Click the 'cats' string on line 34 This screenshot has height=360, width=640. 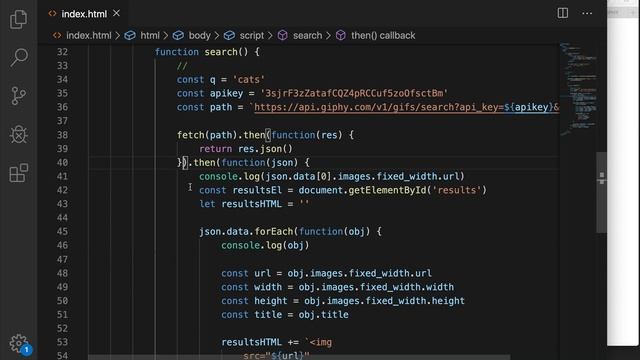(249, 80)
